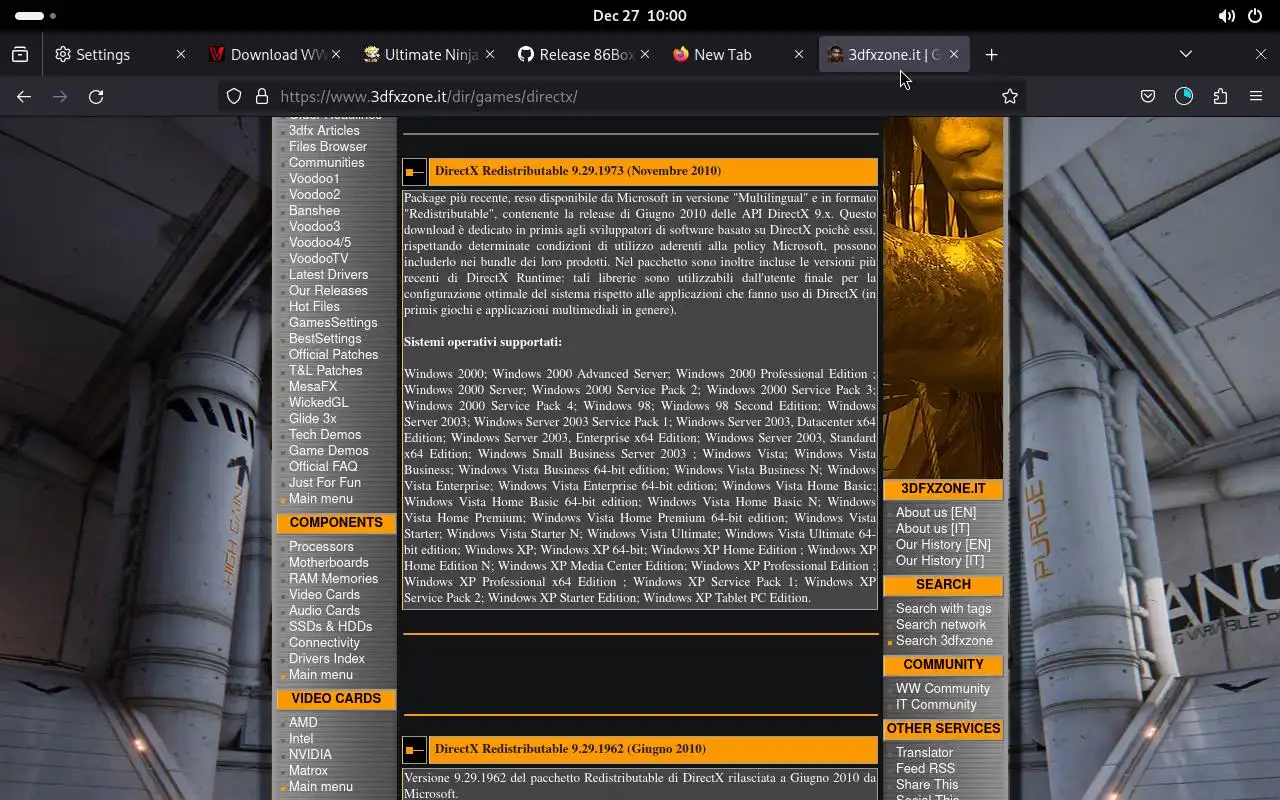The image size is (1280, 800).
Task: Open the Communities sidebar link
Action: tap(326, 163)
